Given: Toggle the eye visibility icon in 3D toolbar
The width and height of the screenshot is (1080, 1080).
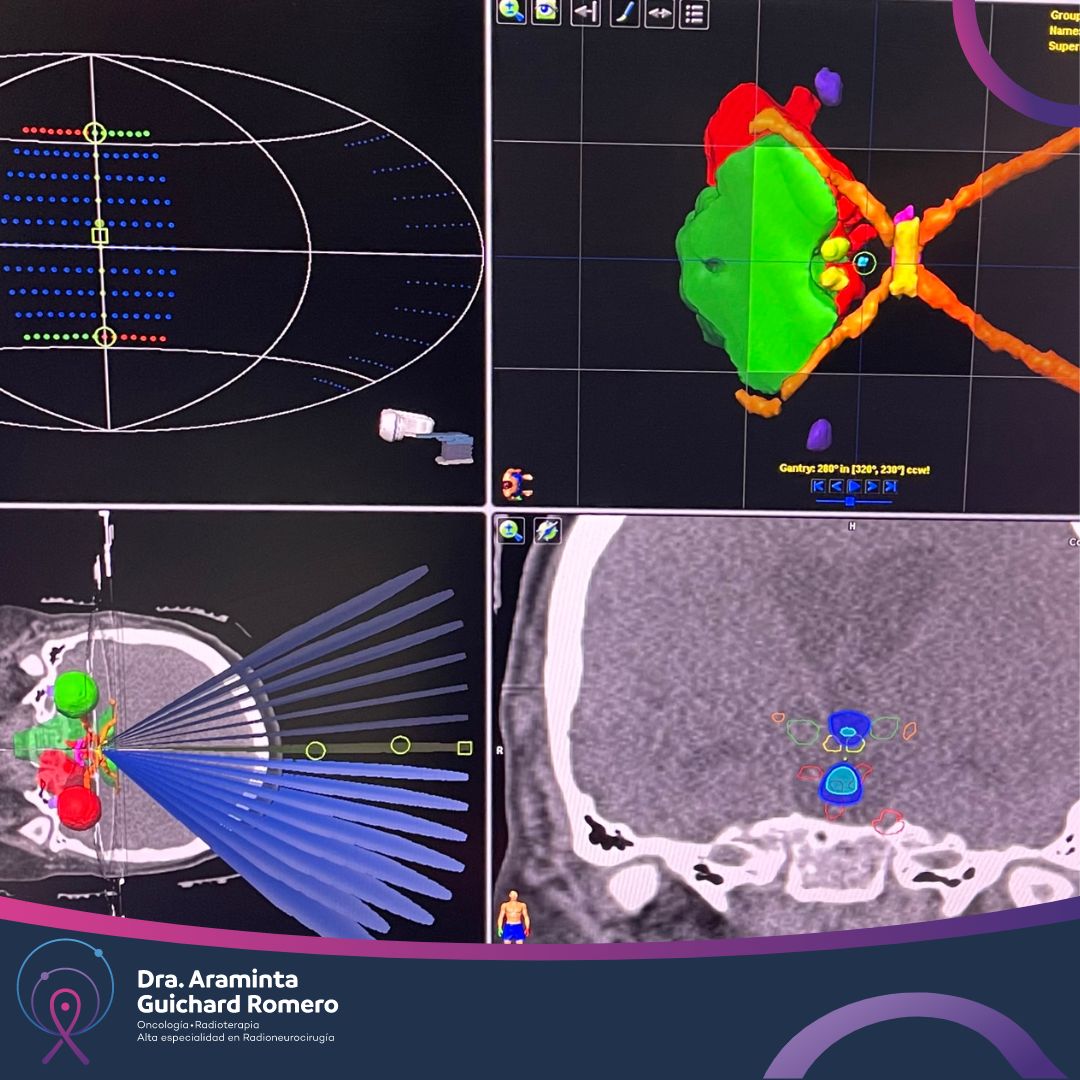Looking at the screenshot, I should click(546, 12).
